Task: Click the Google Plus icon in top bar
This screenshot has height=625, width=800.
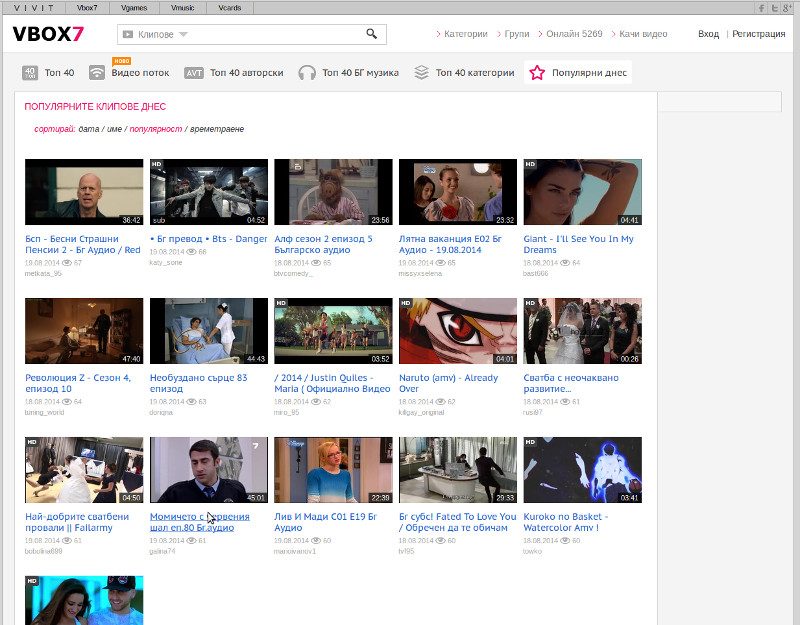Action: tap(789, 7)
